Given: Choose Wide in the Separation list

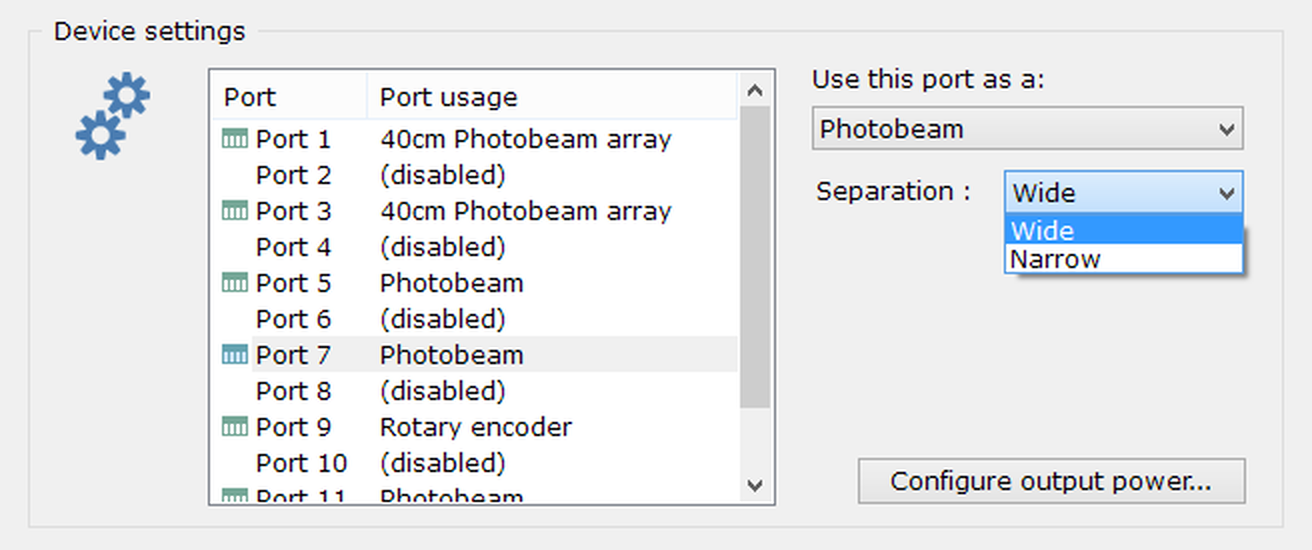Looking at the screenshot, I should coord(1043,231).
